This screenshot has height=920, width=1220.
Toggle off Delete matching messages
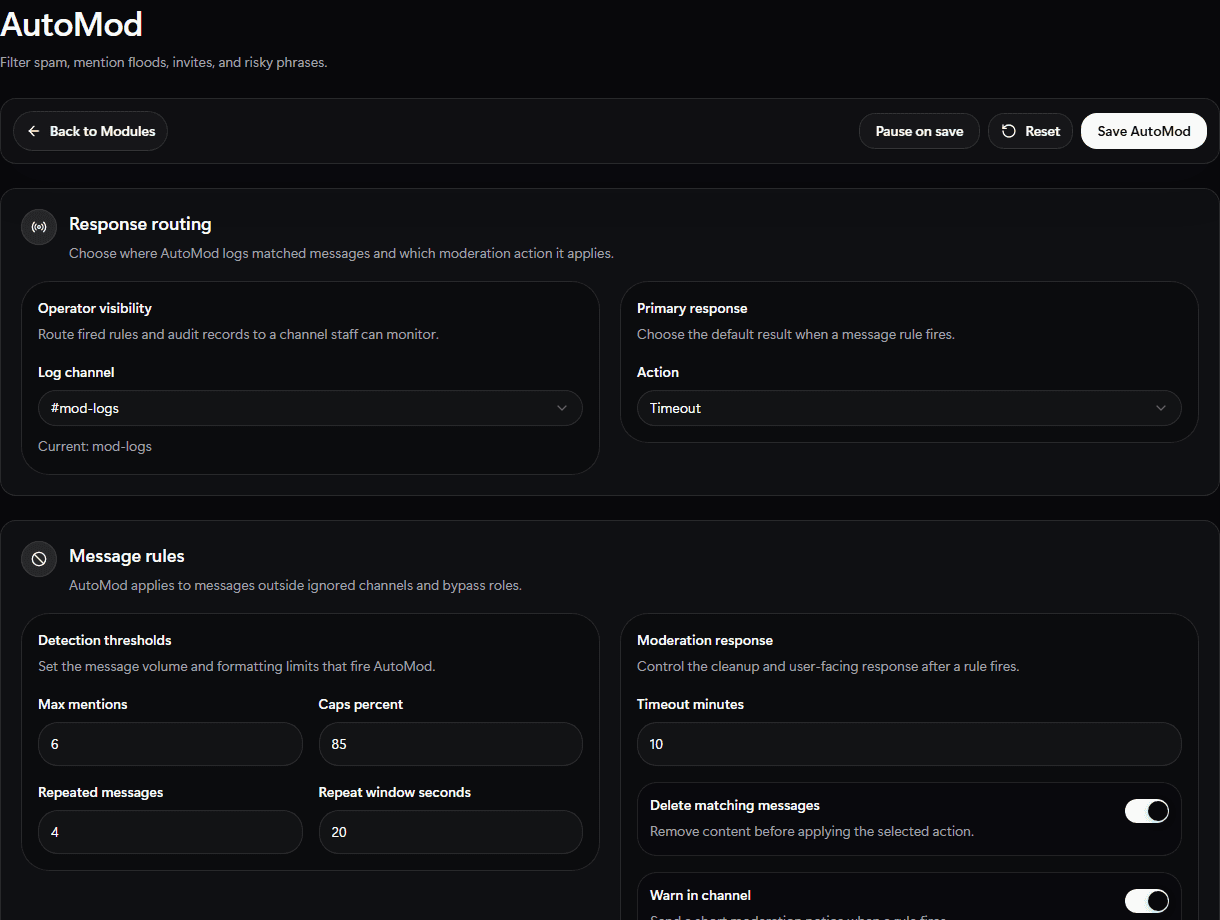[1147, 811]
